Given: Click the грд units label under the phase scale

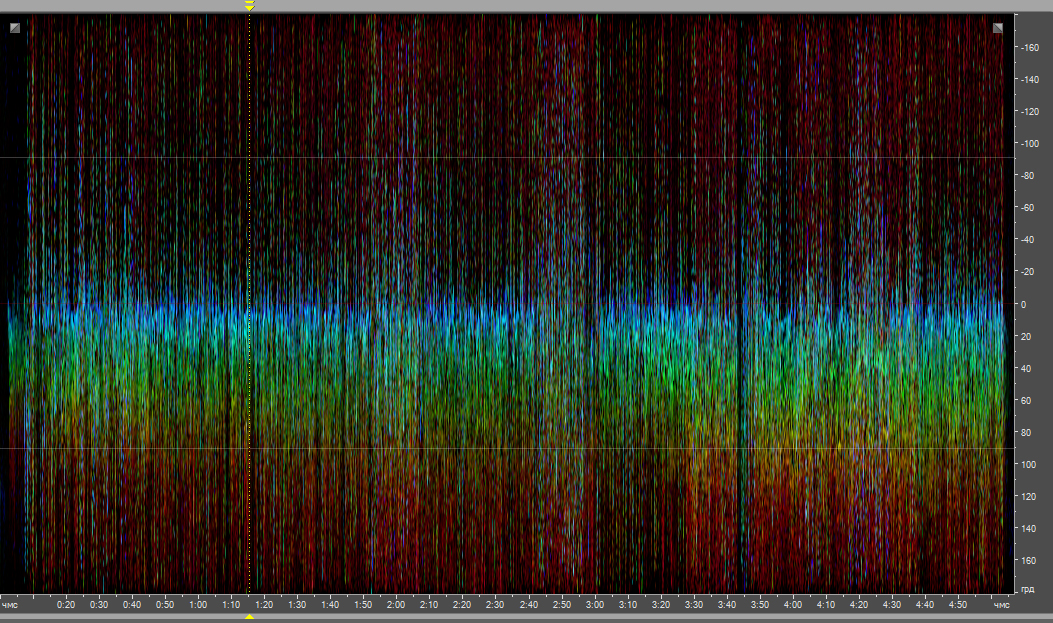Looking at the screenshot, I should point(1027,590).
